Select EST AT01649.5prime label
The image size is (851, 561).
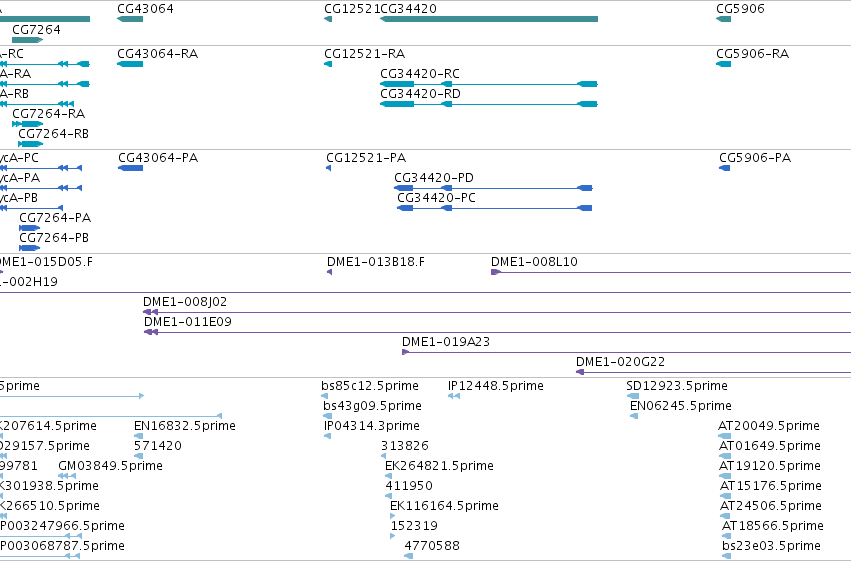coord(770,447)
